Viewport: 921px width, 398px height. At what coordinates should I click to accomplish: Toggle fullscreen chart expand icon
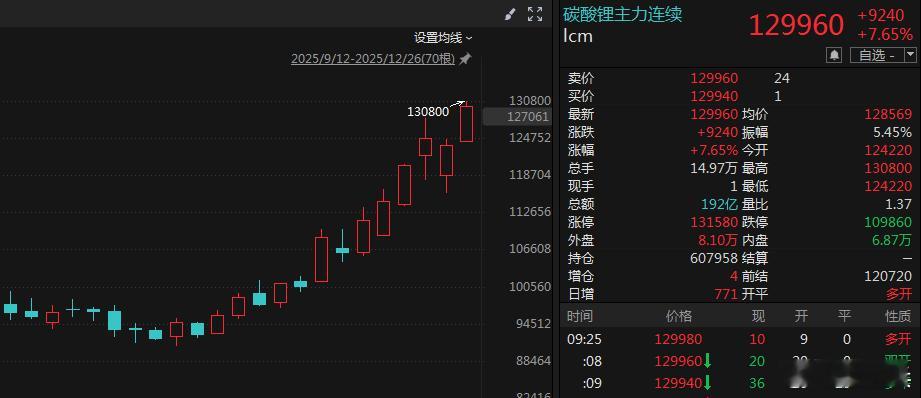point(535,15)
